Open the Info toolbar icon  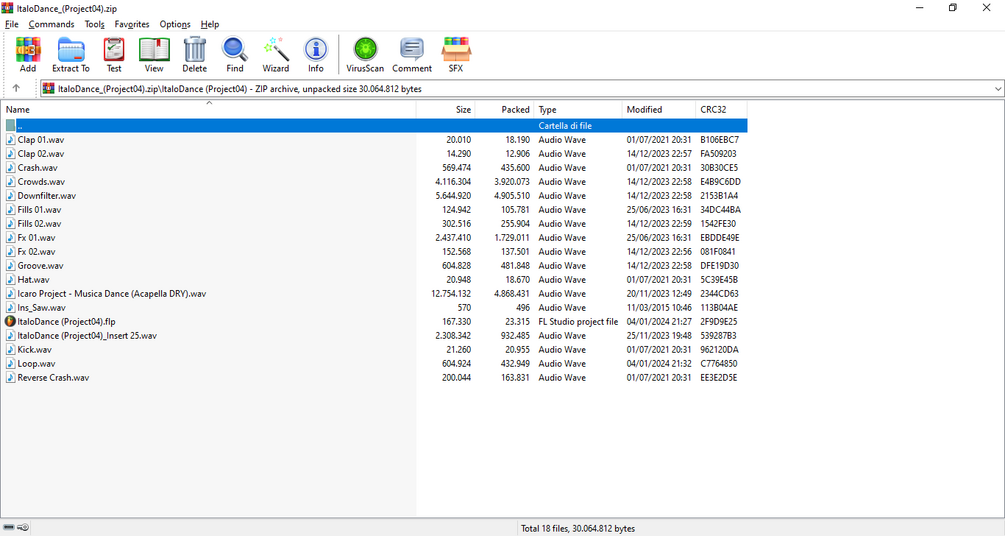315,49
